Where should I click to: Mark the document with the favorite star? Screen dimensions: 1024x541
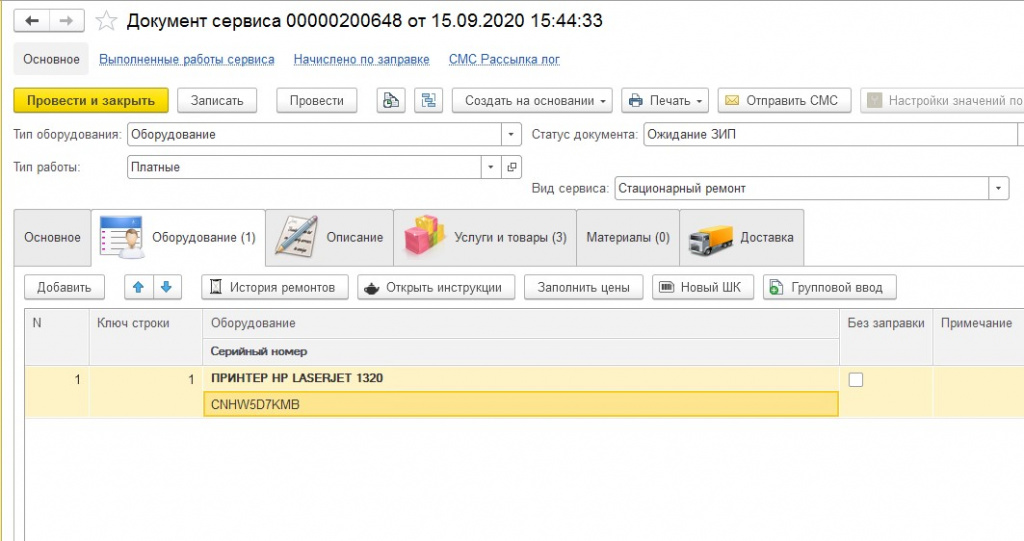(106, 21)
